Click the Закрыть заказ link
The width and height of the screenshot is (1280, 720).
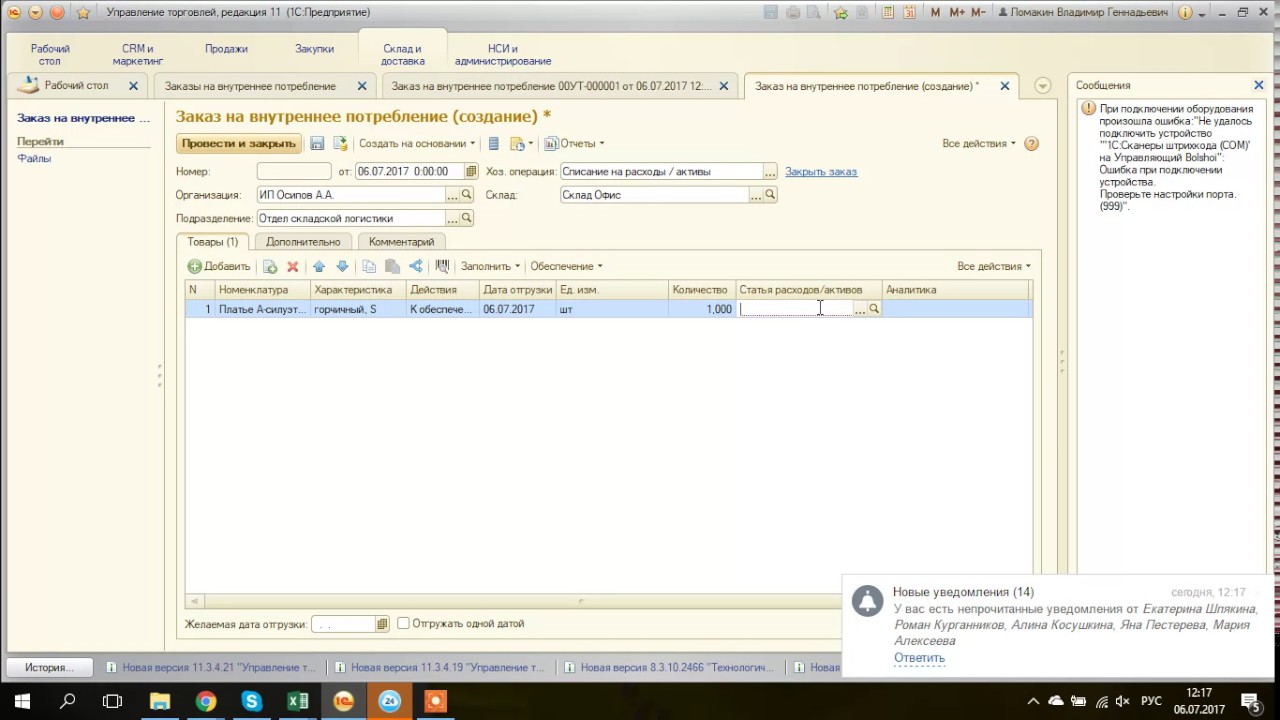pyautogui.click(x=821, y=171)
